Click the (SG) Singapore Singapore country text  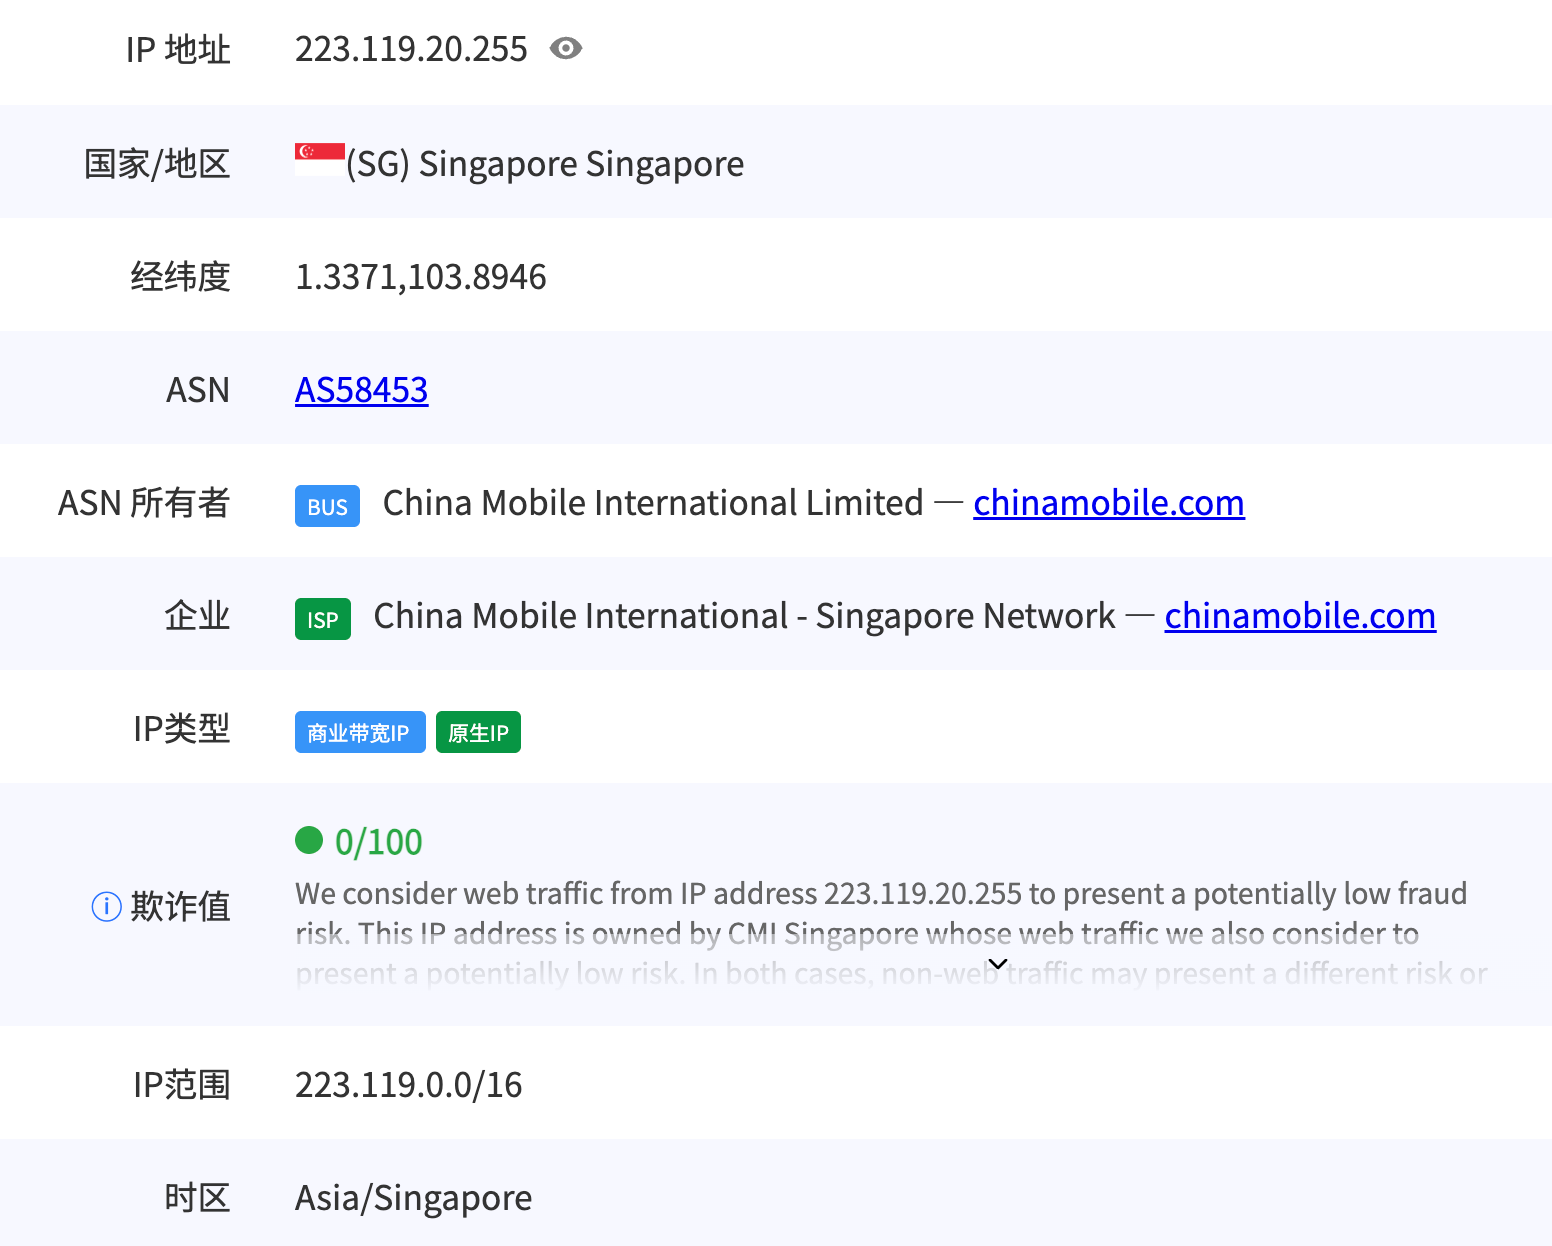tap(545, 164)
